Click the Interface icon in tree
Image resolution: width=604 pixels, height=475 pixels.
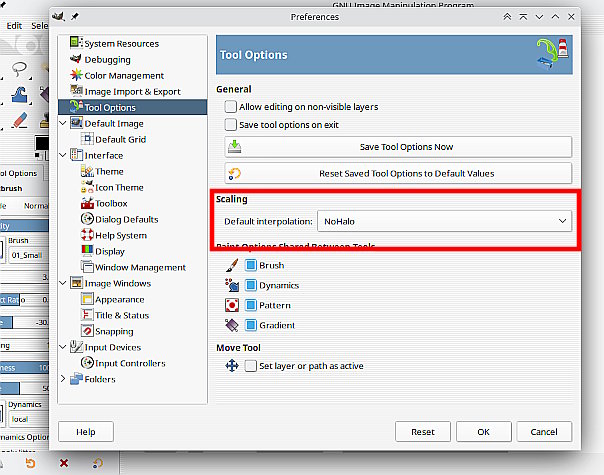pyautogui.click(x=76, y=155)
